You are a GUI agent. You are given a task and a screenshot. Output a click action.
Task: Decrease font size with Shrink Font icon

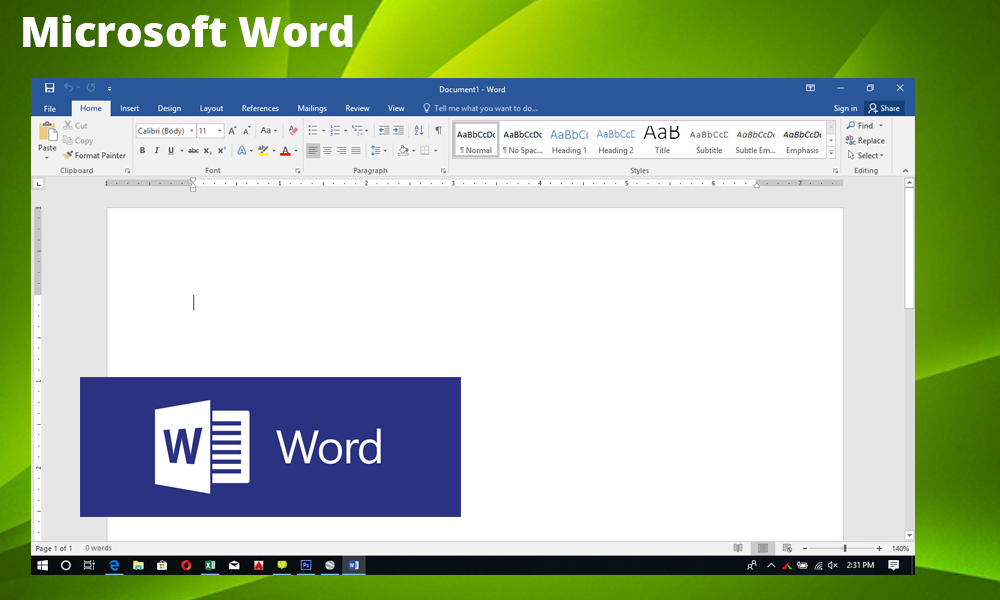[246, 131]
